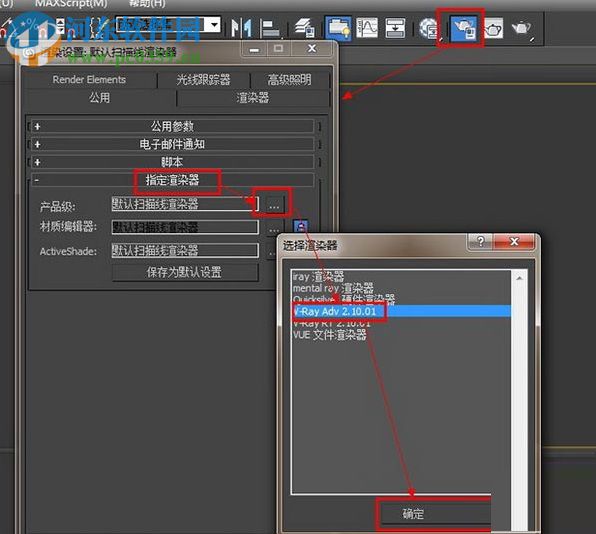Screen dimensions: 596x534
Task: Select 'V-Ray Adv 2.10.01' in the list
Action: [402, 311]
